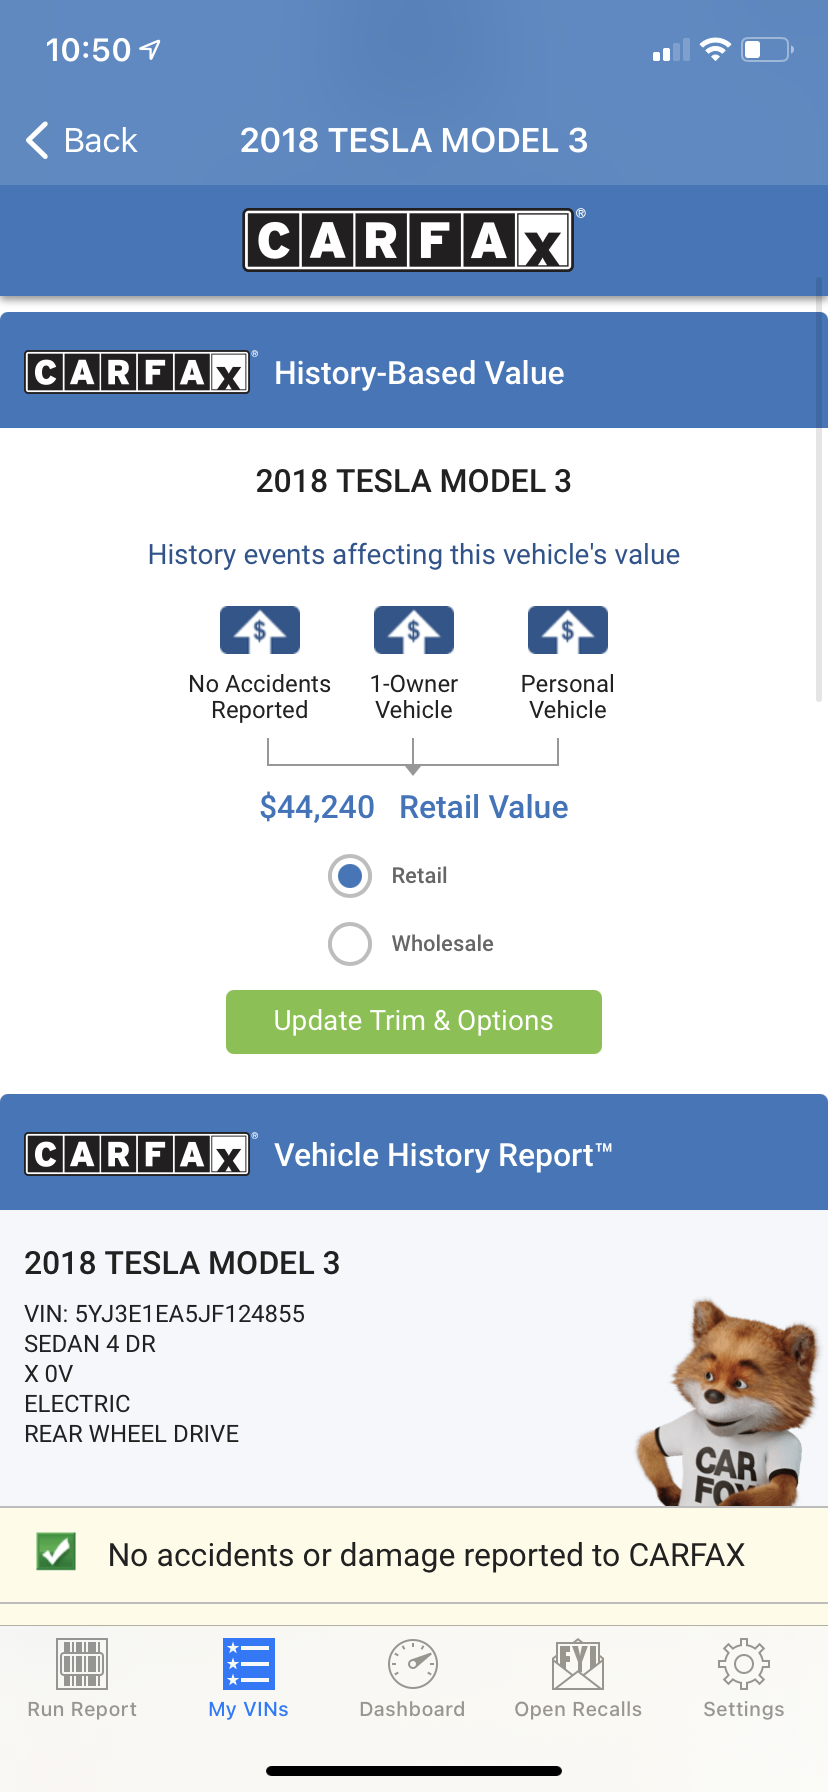Tap the Car Fox mascot image
The width and height of the screenshot is (828, 1792).
pyautogui.click(x=730, y=1405)
